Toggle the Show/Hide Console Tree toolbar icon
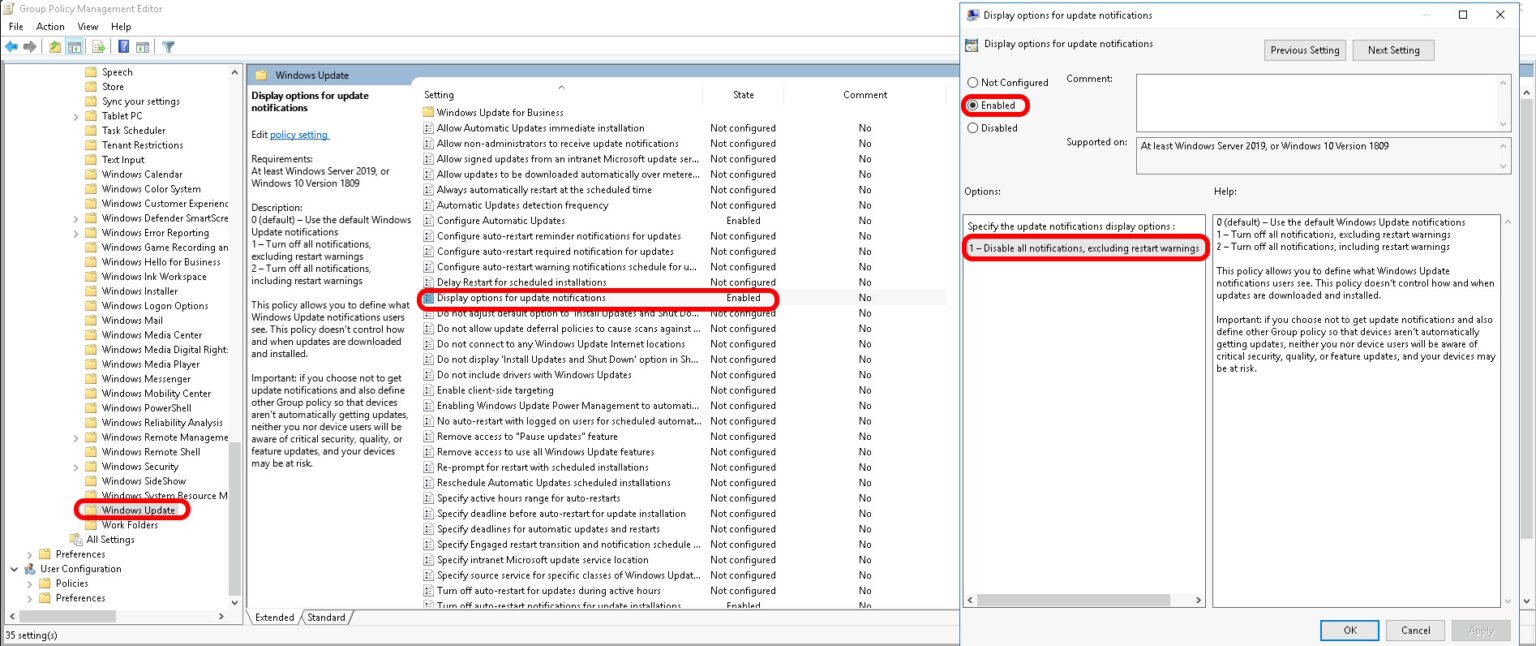Image resolution: width=1536 pixels, height=646 pixels. [73, 46]
